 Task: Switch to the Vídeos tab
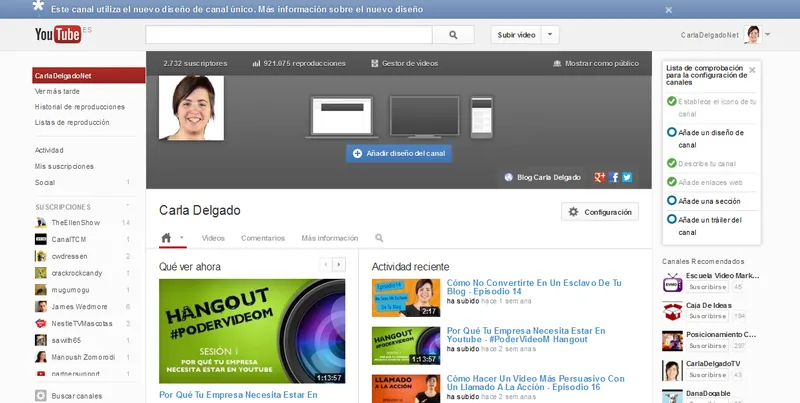pos(213,238)
